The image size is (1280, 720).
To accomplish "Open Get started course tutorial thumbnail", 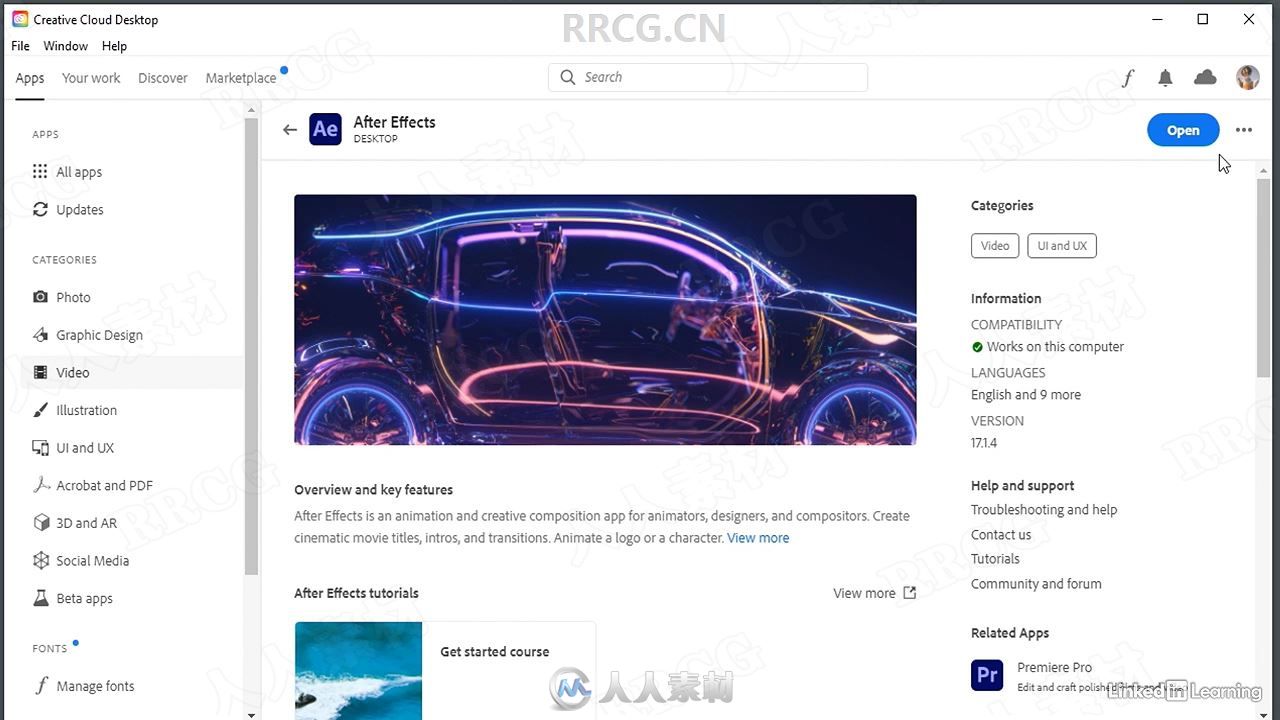I will (358, 671).
